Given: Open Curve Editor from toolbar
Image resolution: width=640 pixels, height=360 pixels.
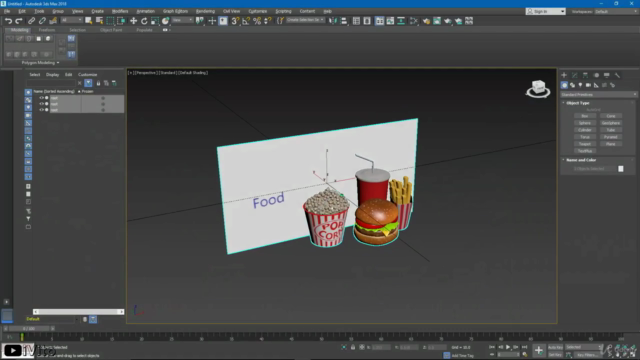Looking at the screenshot, I should [390, 21].
